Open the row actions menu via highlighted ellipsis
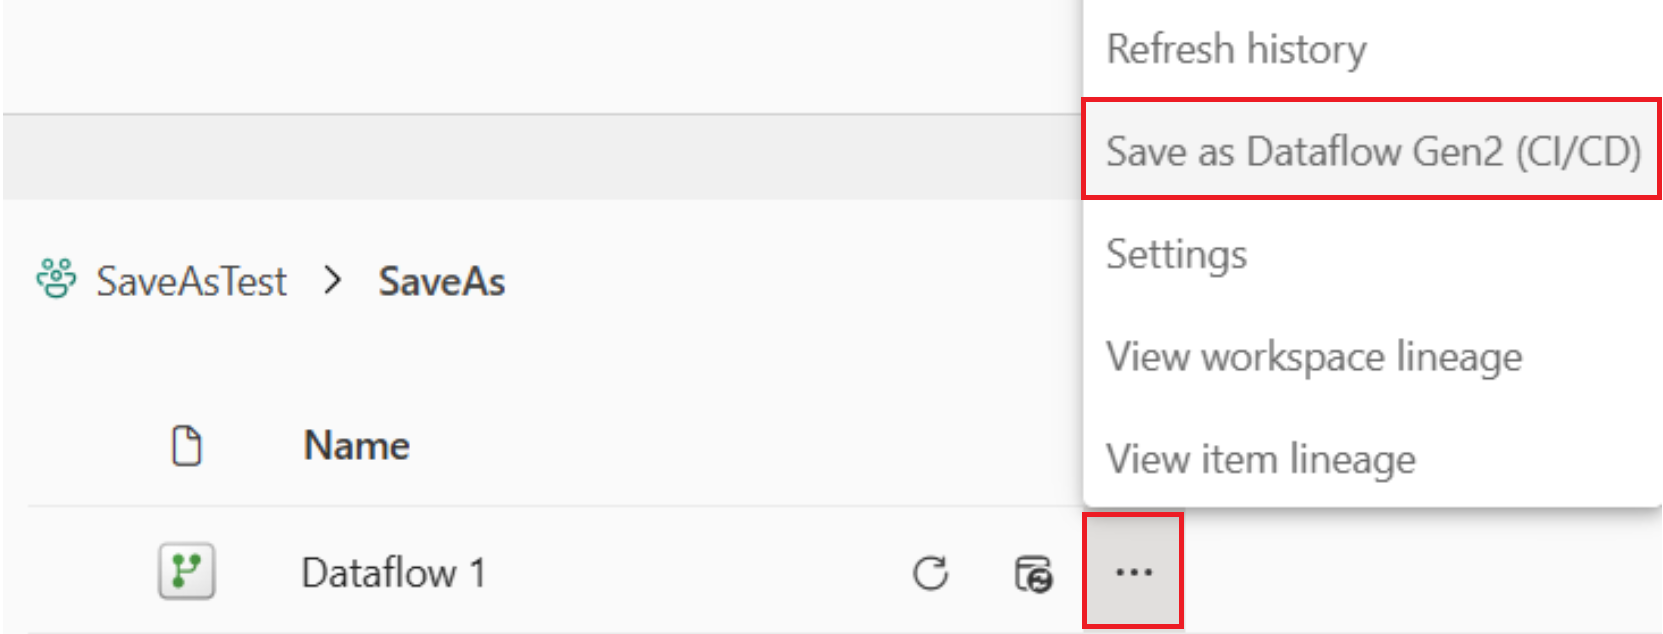1663x634 pixels. (1135, 572)
